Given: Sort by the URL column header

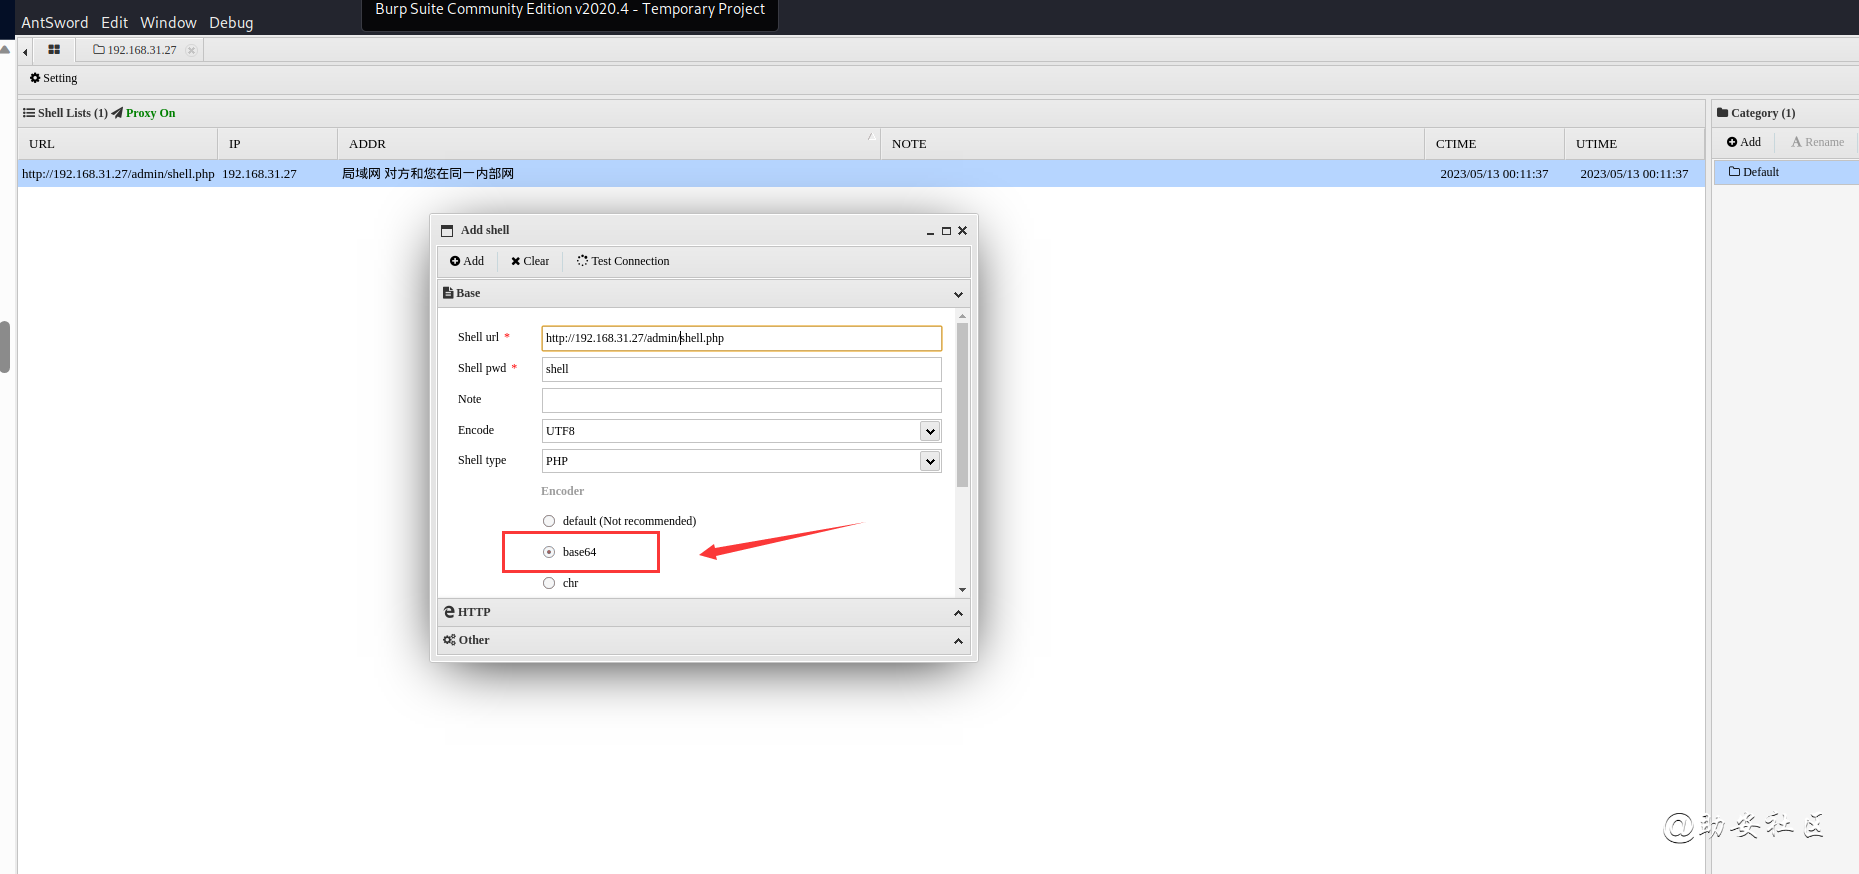Looking at the screenshot, I should coord(118,144).
